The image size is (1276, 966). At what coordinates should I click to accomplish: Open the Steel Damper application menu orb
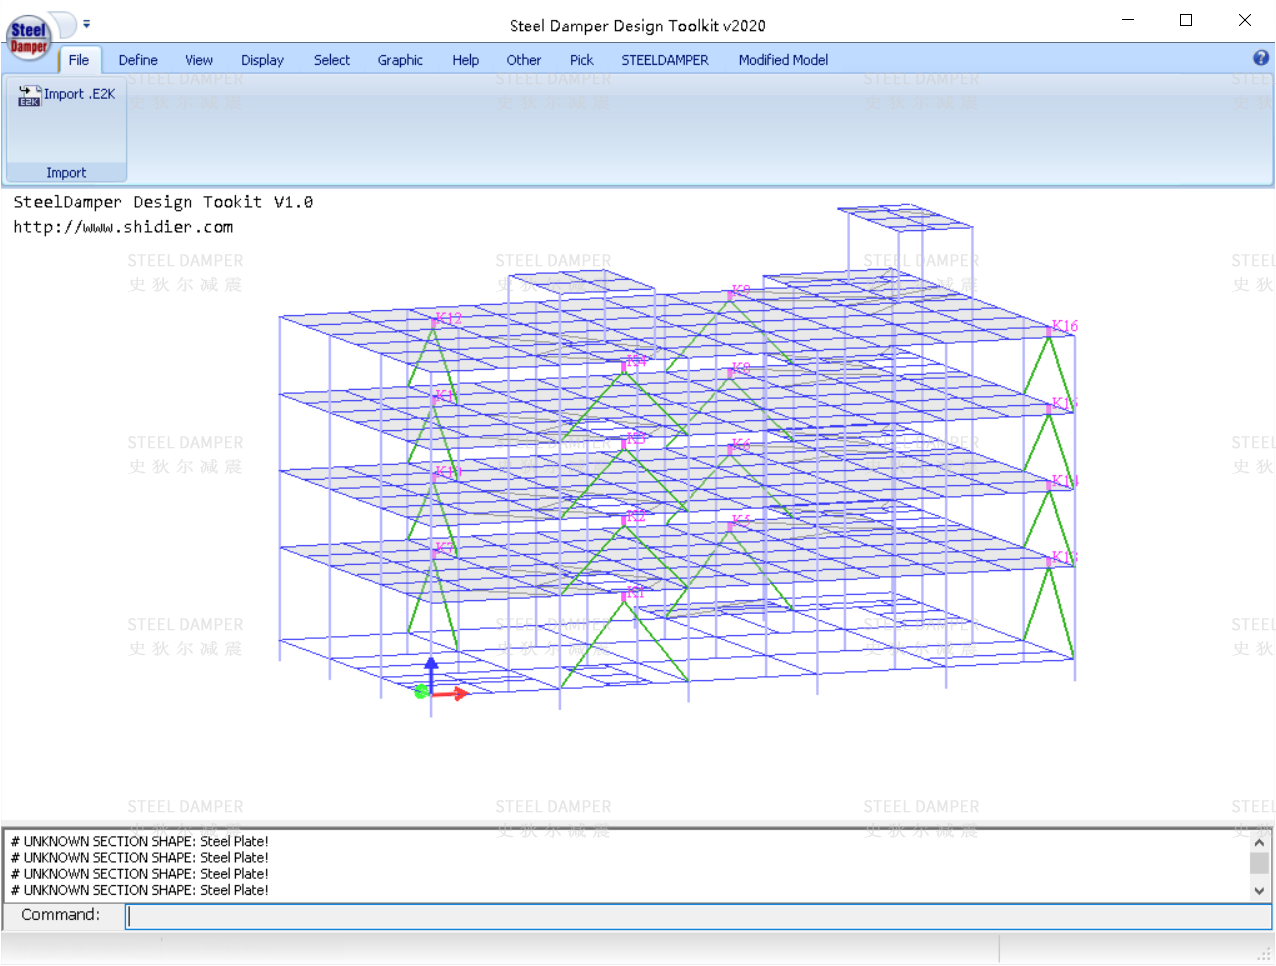pos(28,38)
